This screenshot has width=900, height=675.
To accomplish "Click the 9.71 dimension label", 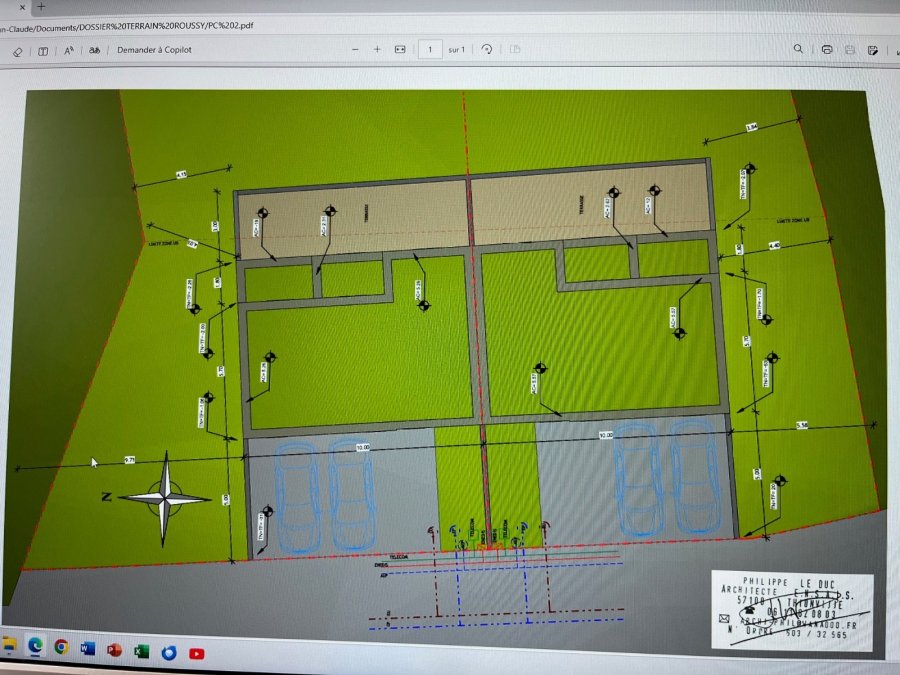I will click(130, 460).
